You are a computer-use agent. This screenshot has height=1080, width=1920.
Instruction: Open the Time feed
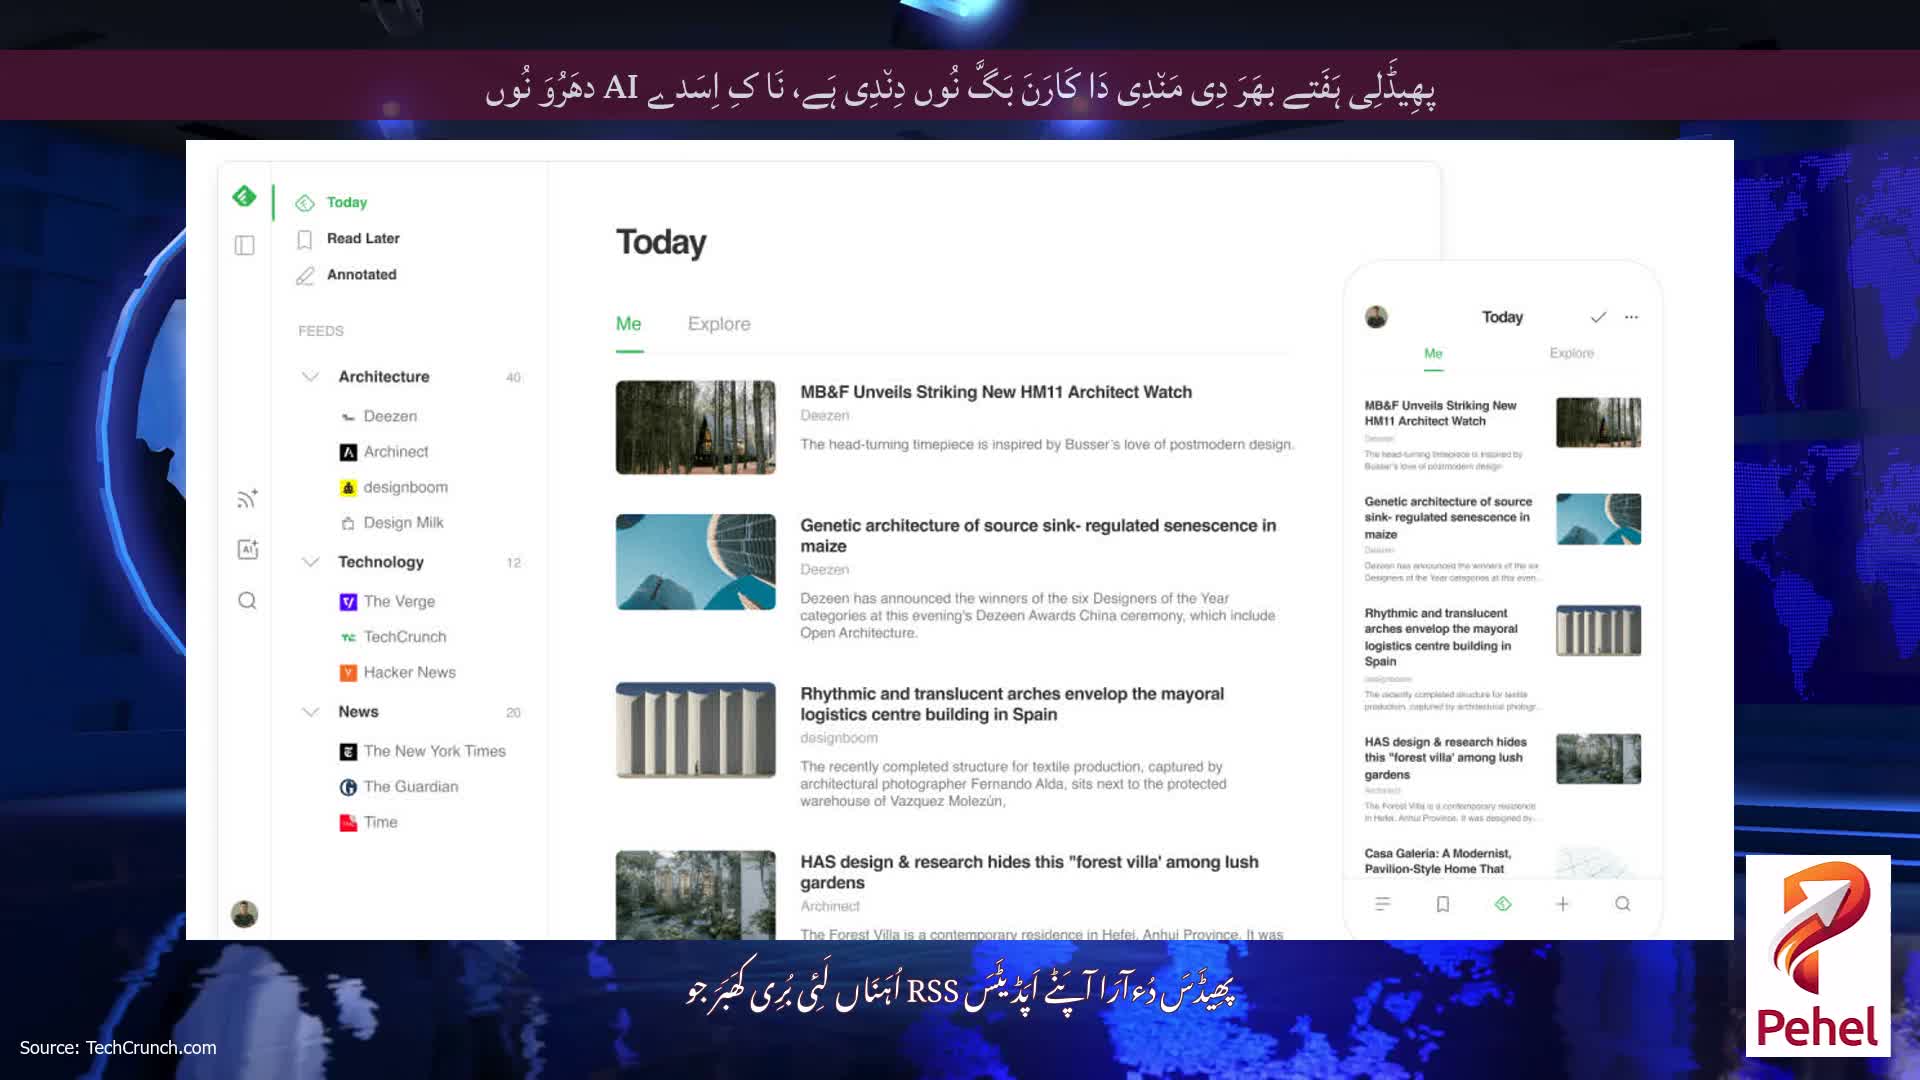point(380,823)
